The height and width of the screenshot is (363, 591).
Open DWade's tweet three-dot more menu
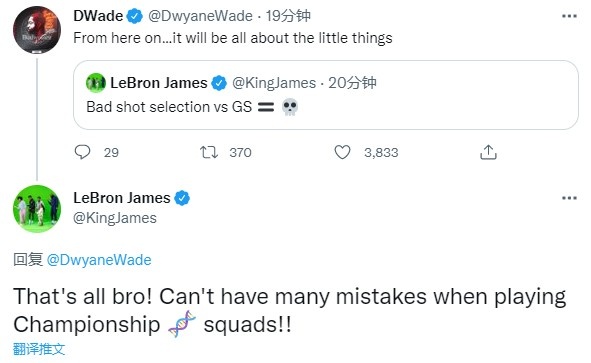(x=569, y=16)
